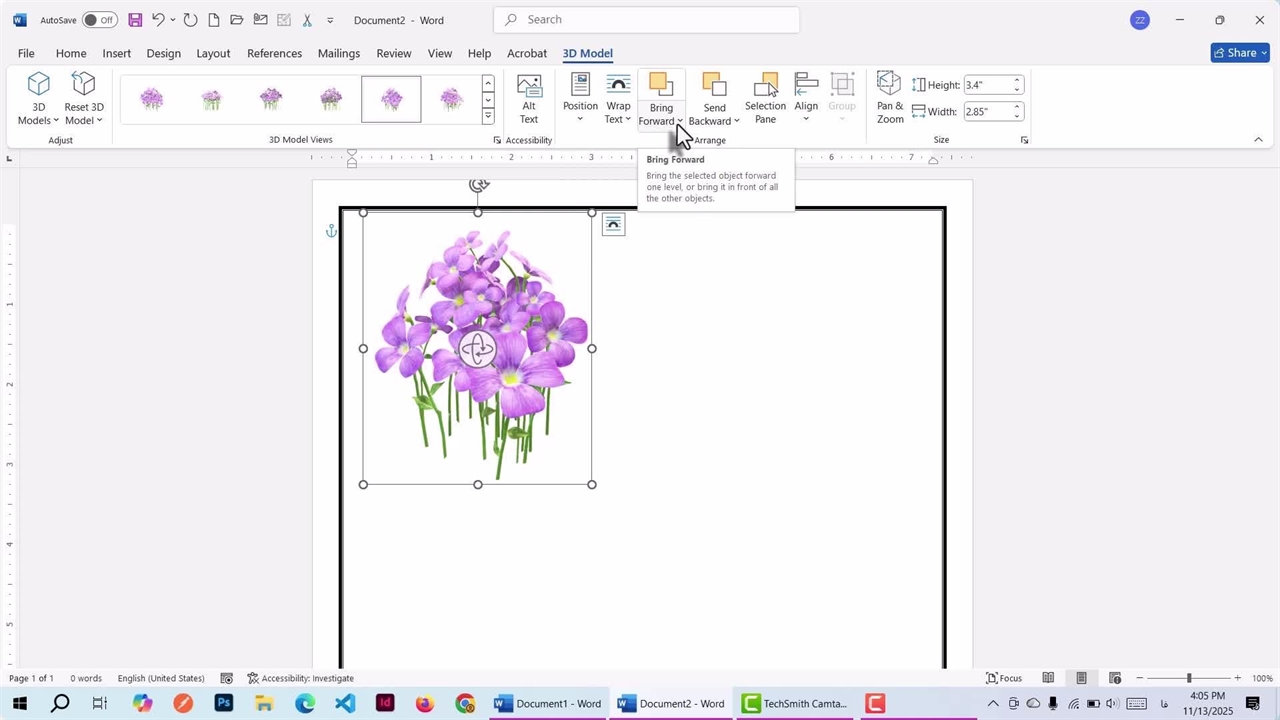Click the layout options icon beside model
1280x720 pixels.
613,225
